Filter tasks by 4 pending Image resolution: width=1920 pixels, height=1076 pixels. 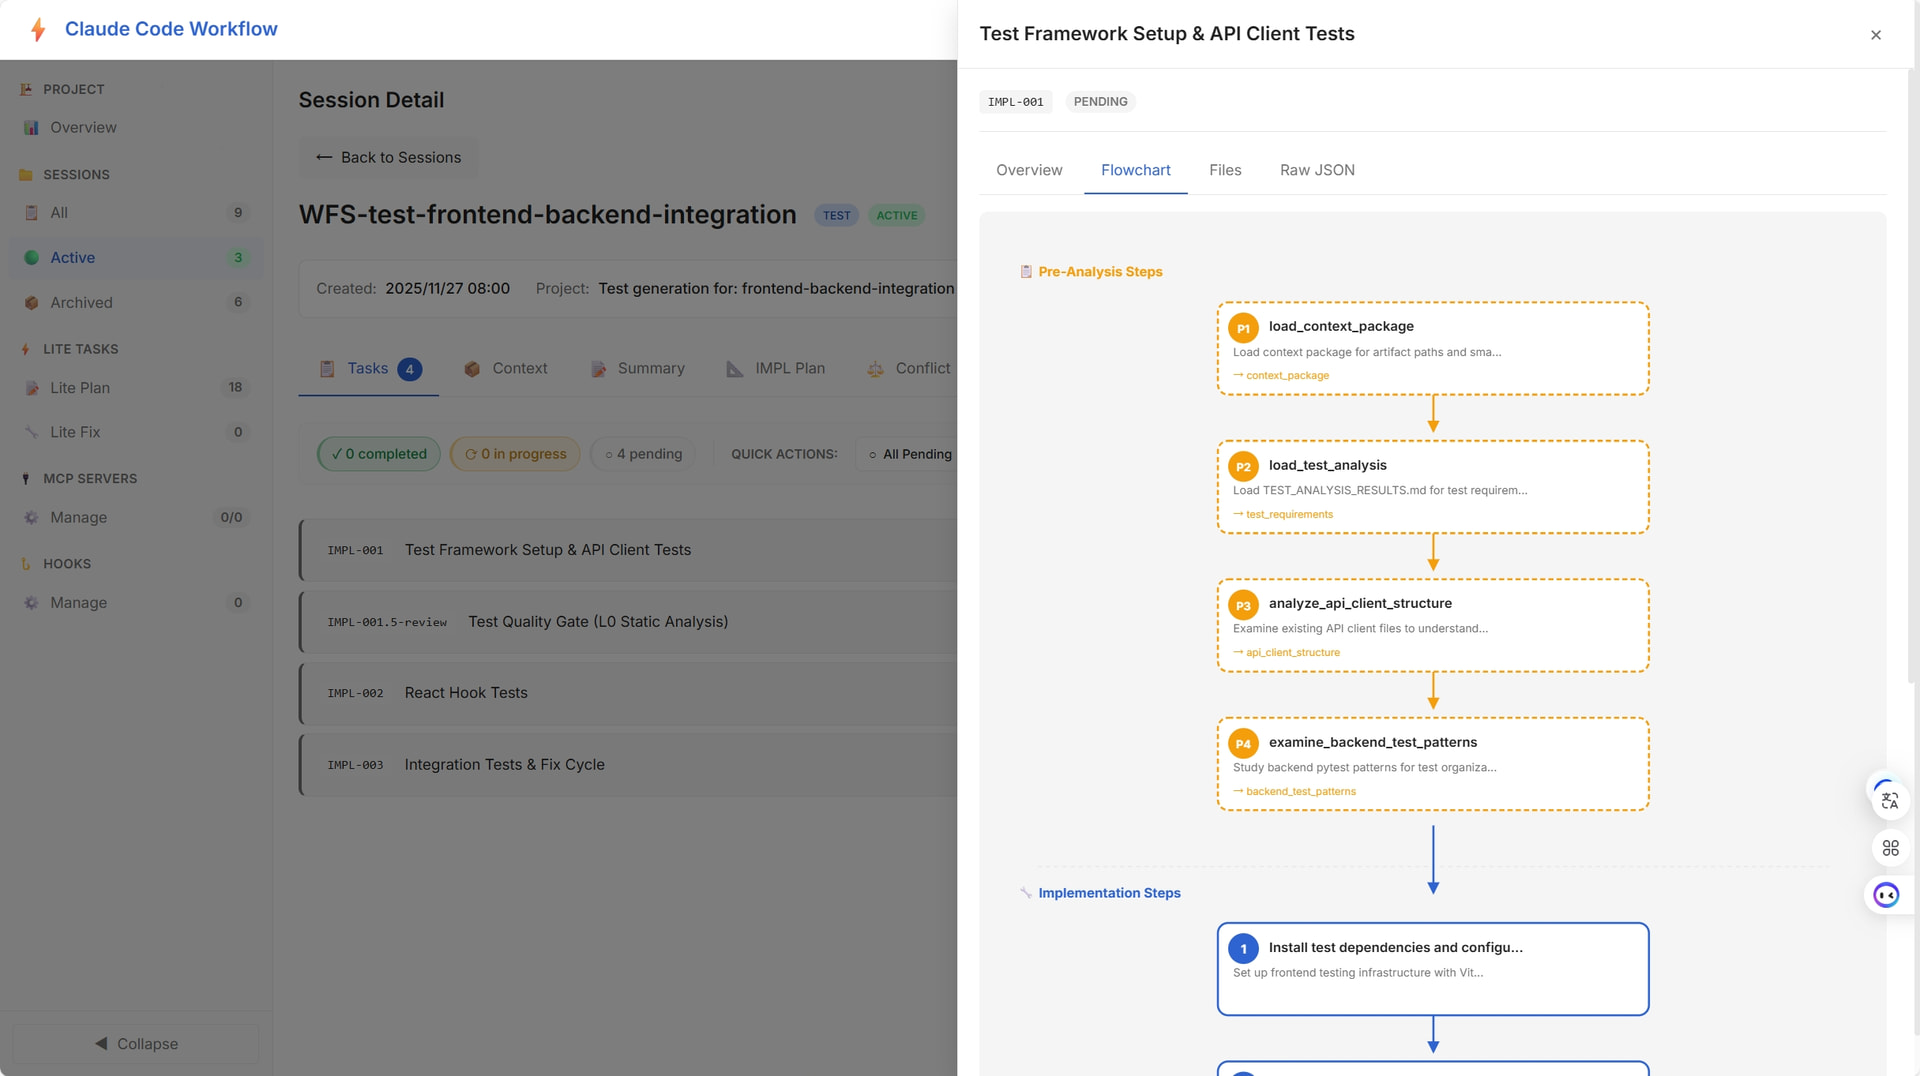tap(643, 454)
